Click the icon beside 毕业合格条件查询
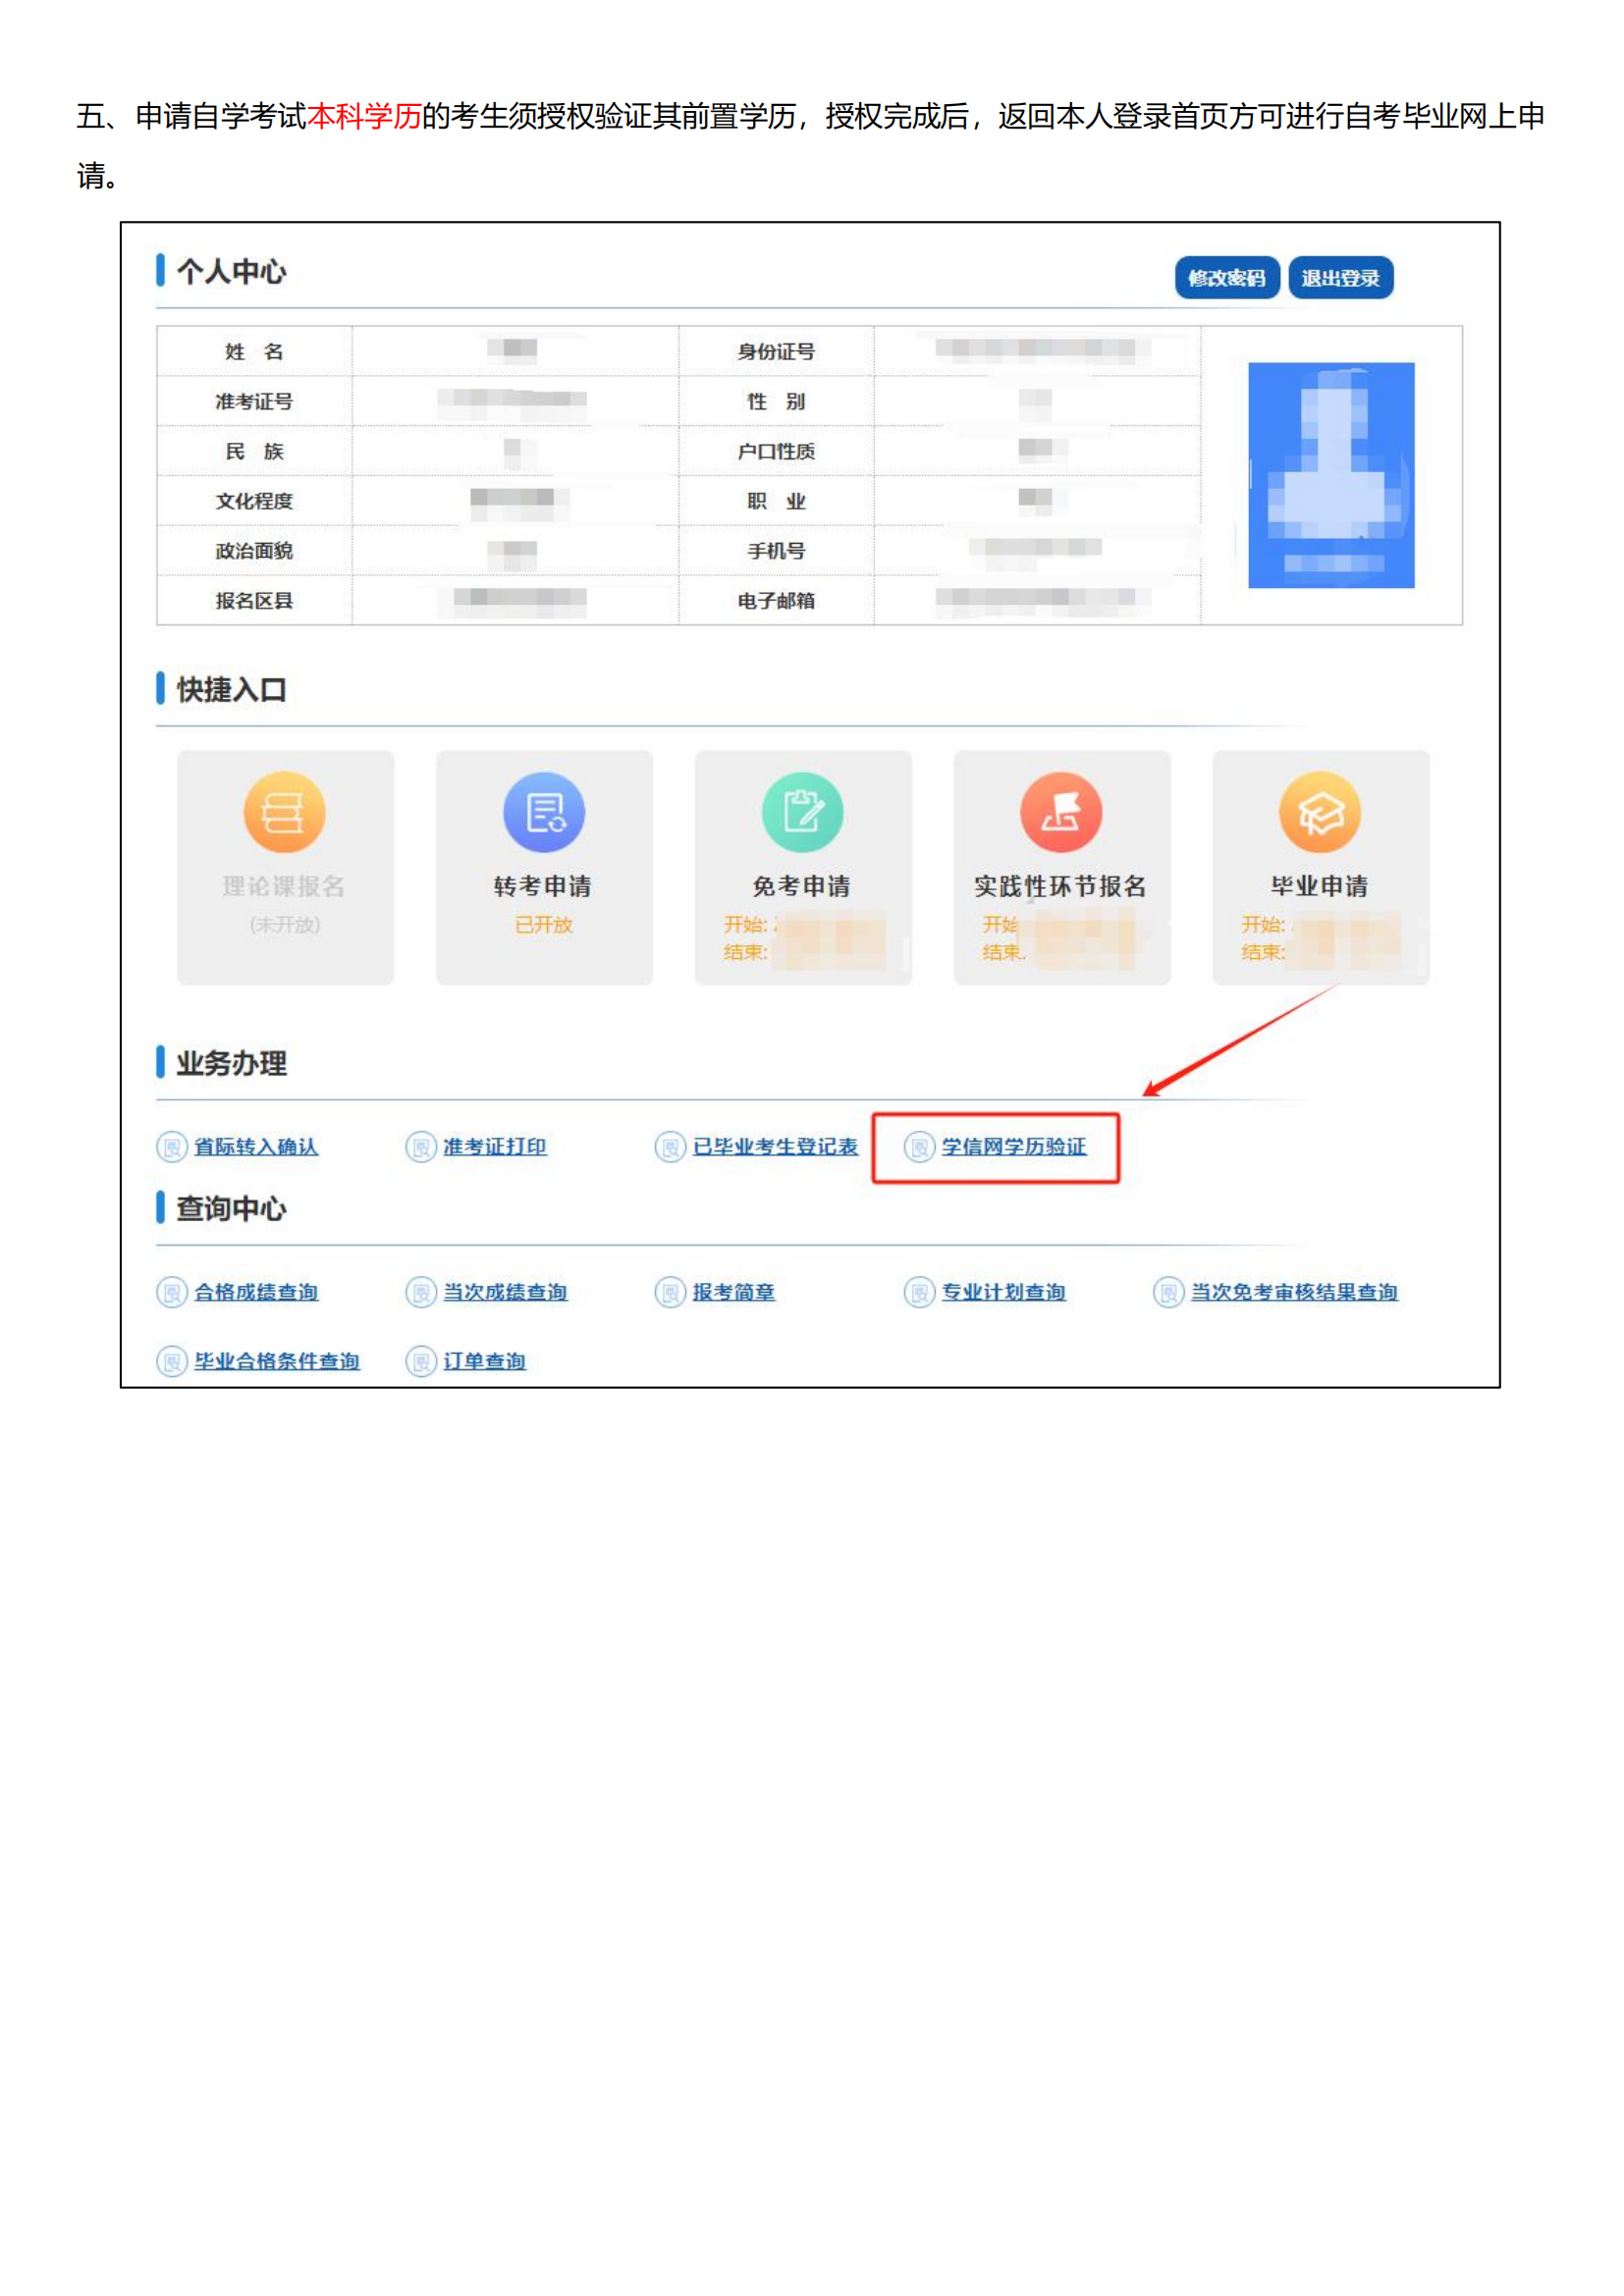1624x2296 pixels. click(172, 1361)
